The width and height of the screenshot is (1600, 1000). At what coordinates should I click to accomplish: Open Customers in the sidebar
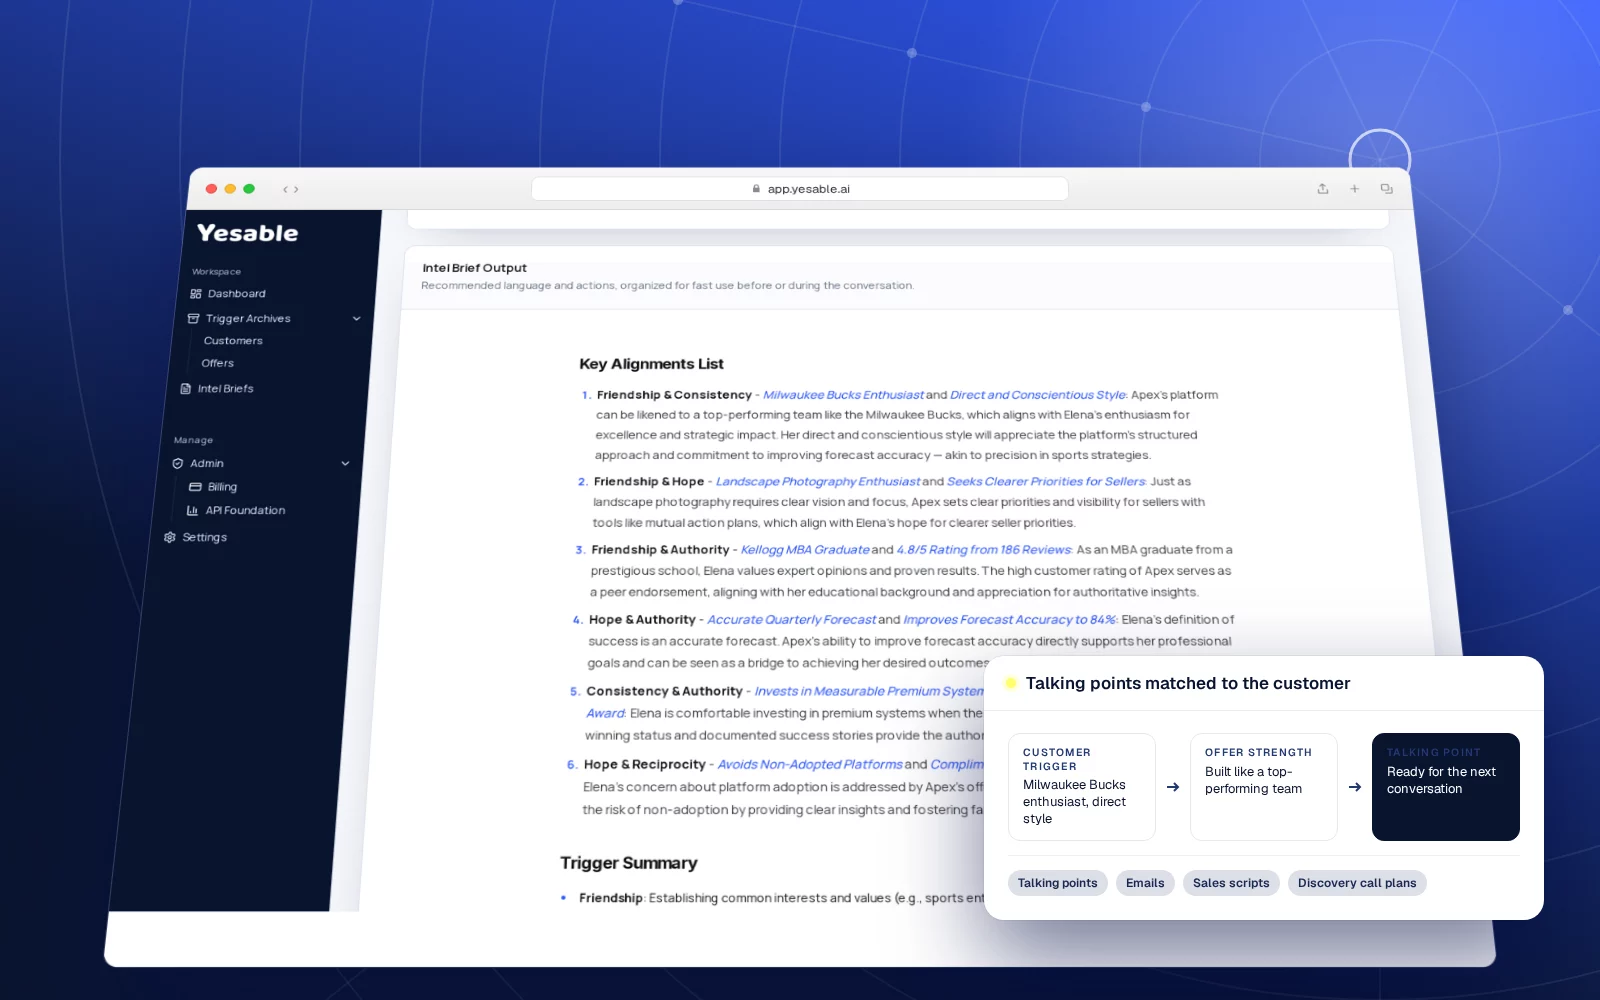(x=233, y=341)
